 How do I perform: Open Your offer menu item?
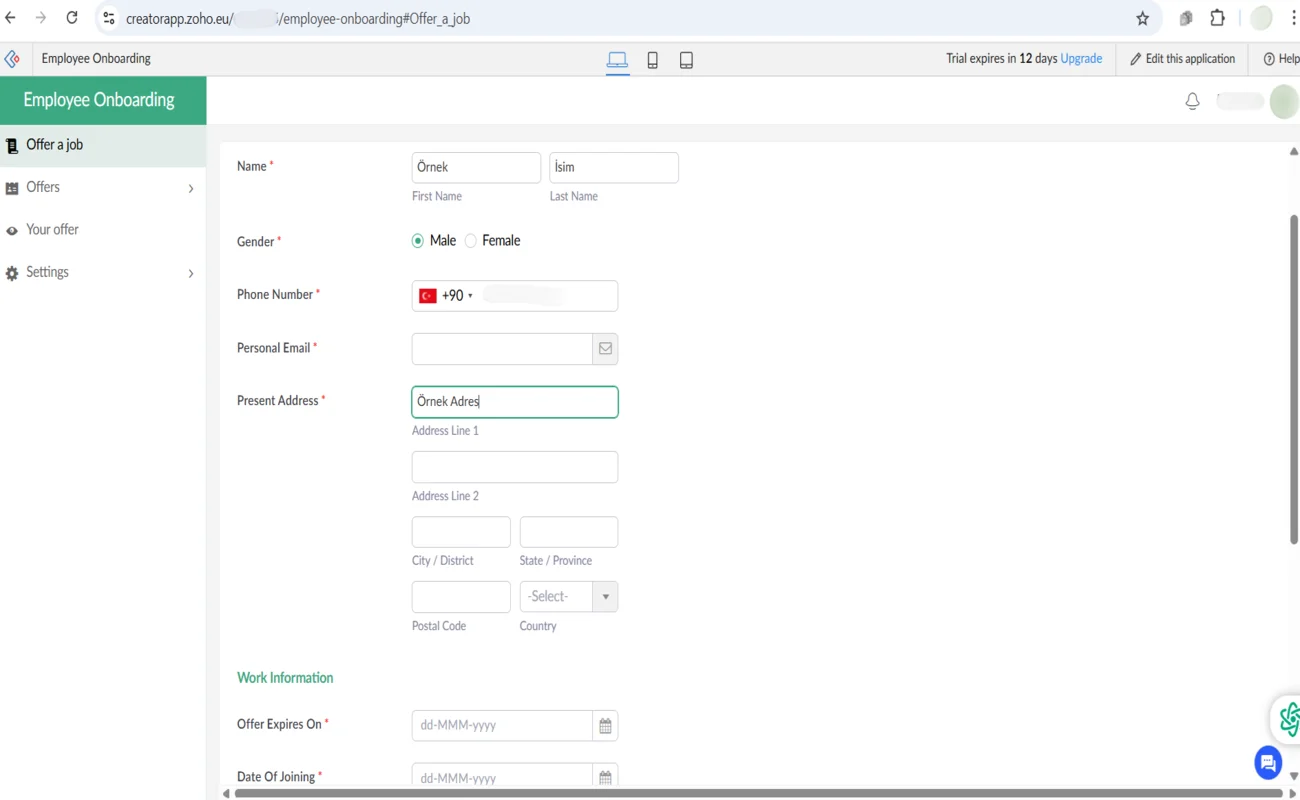pyautogui.click(x=103, y=230)
